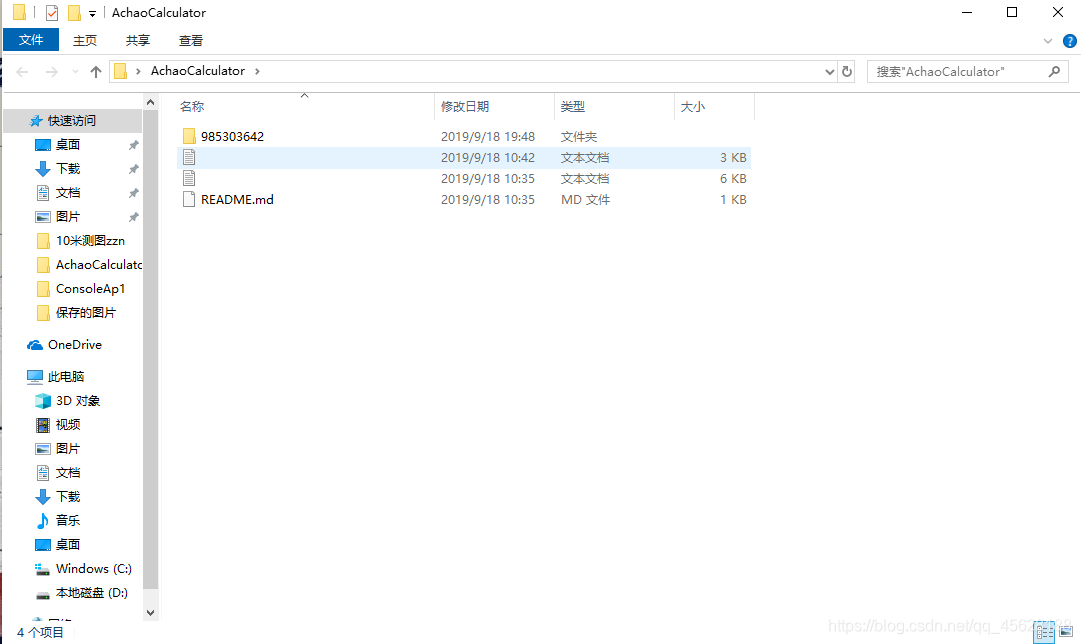Go up one folder level

coord(96,72)
